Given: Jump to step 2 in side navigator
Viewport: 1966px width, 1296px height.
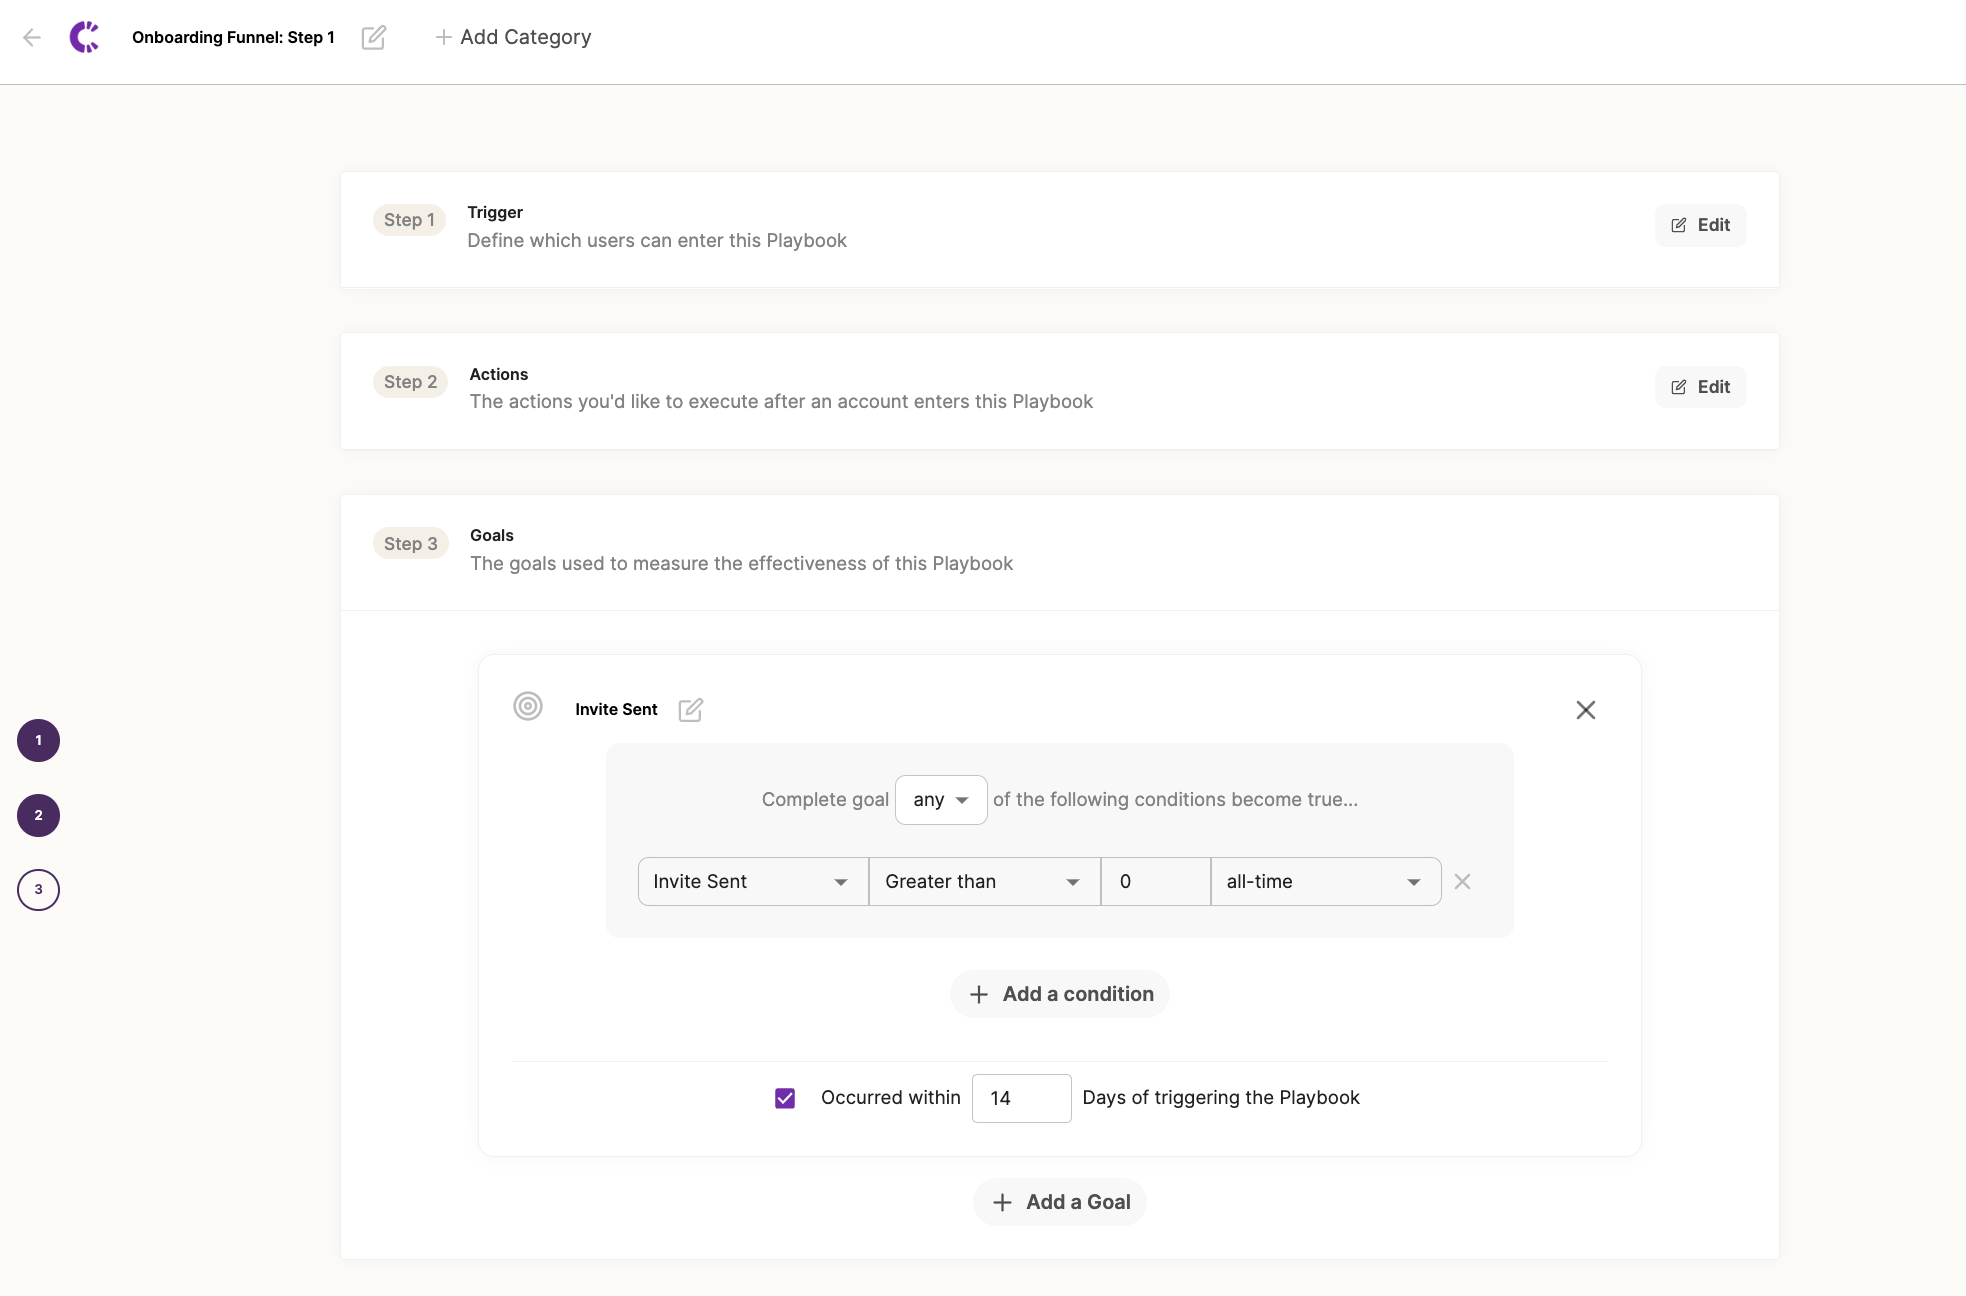Looking at the screenshot, I should coord(39,816).
